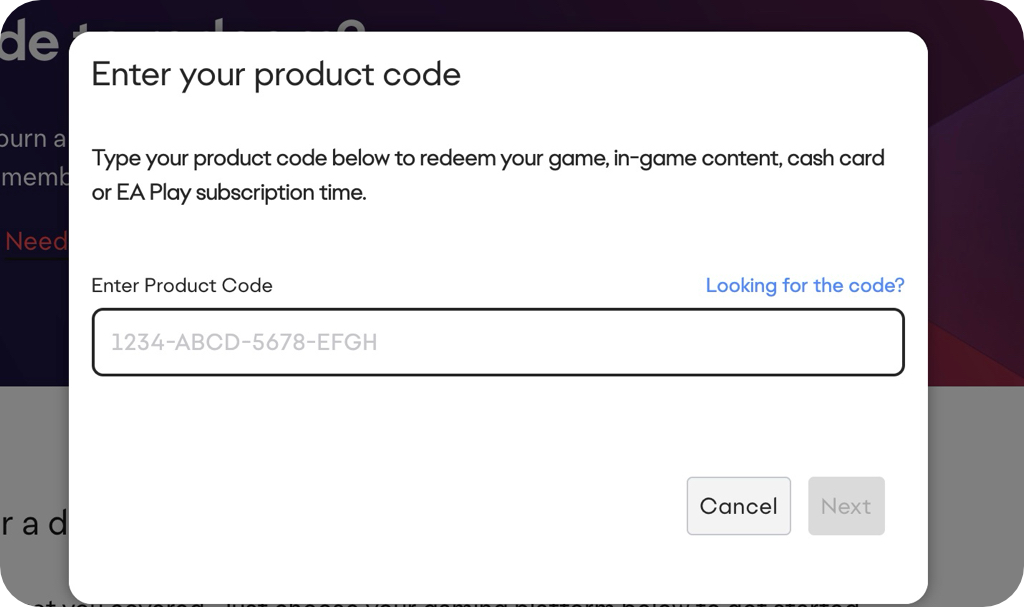The image size is (1024, 607).
Task: Click the "memb" text fragment behind dialog
Action: click(34, 177)
